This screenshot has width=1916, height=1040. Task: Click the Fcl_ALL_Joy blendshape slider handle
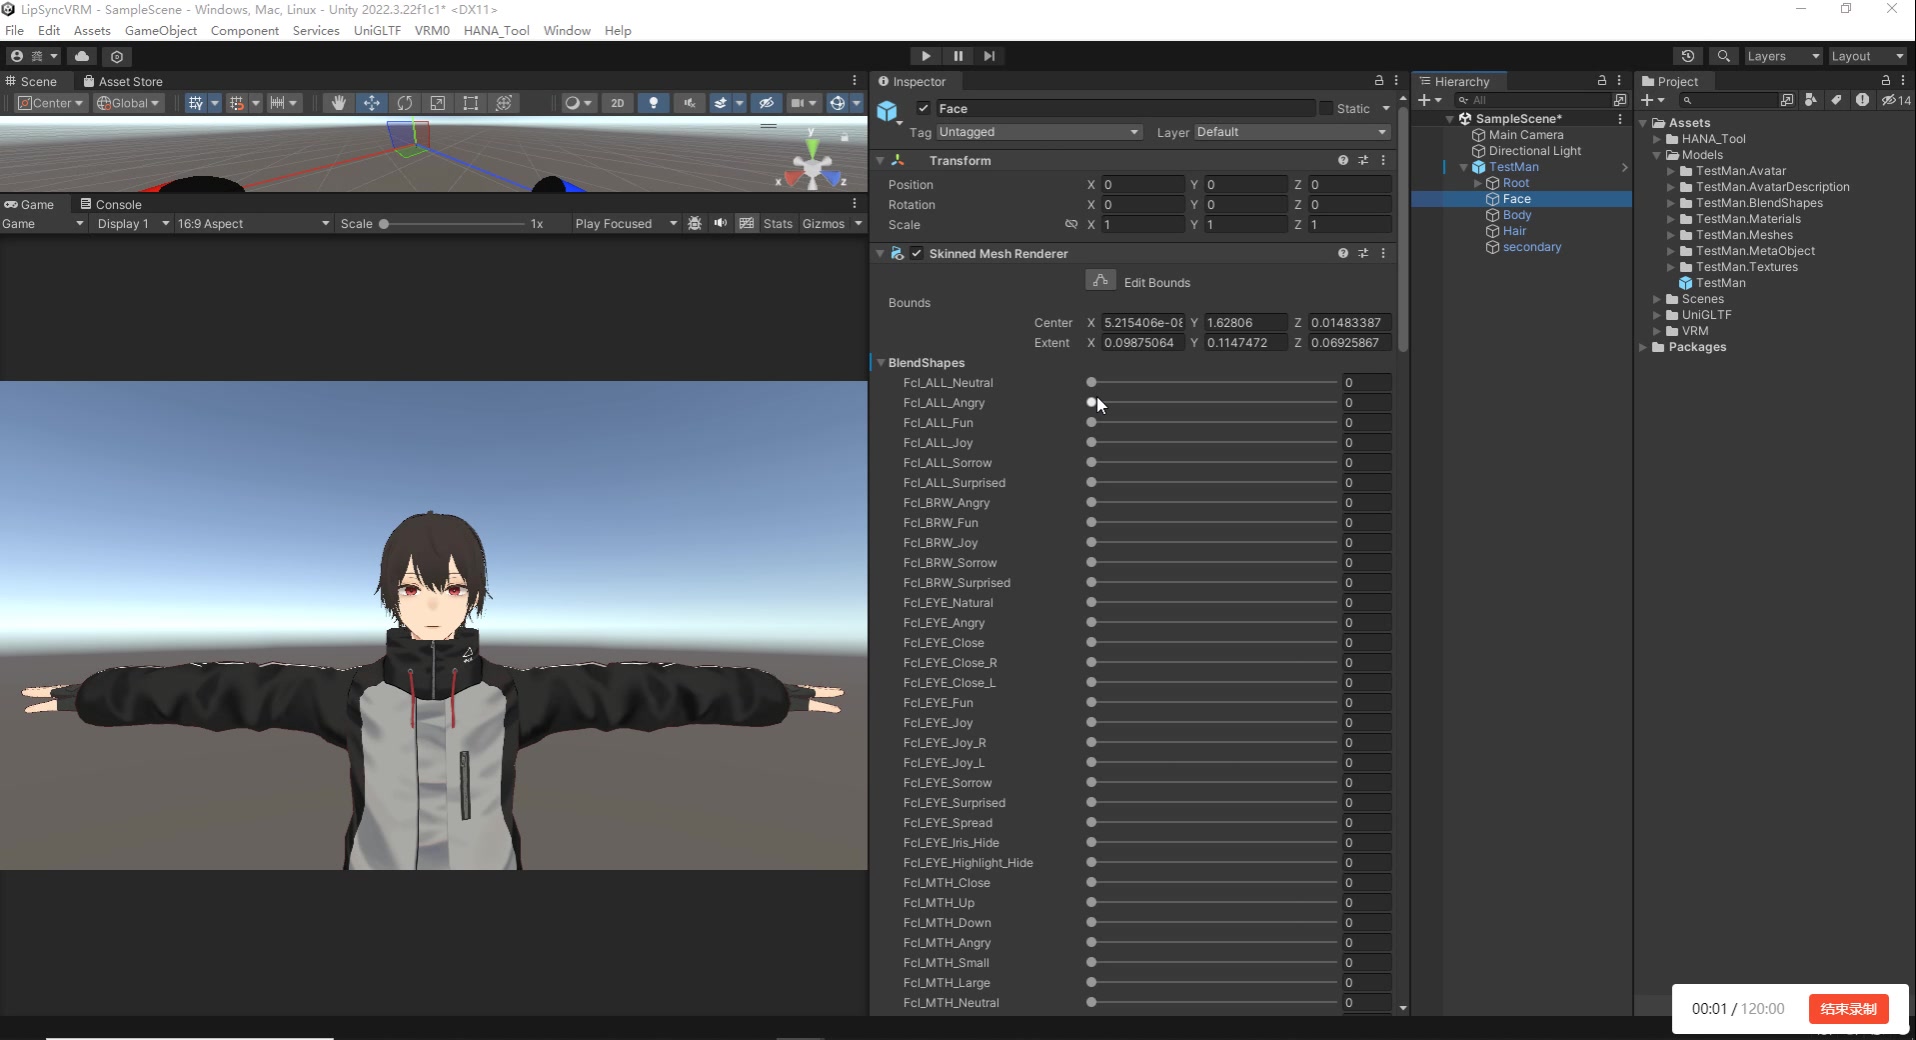click(x=1091, y=443)
